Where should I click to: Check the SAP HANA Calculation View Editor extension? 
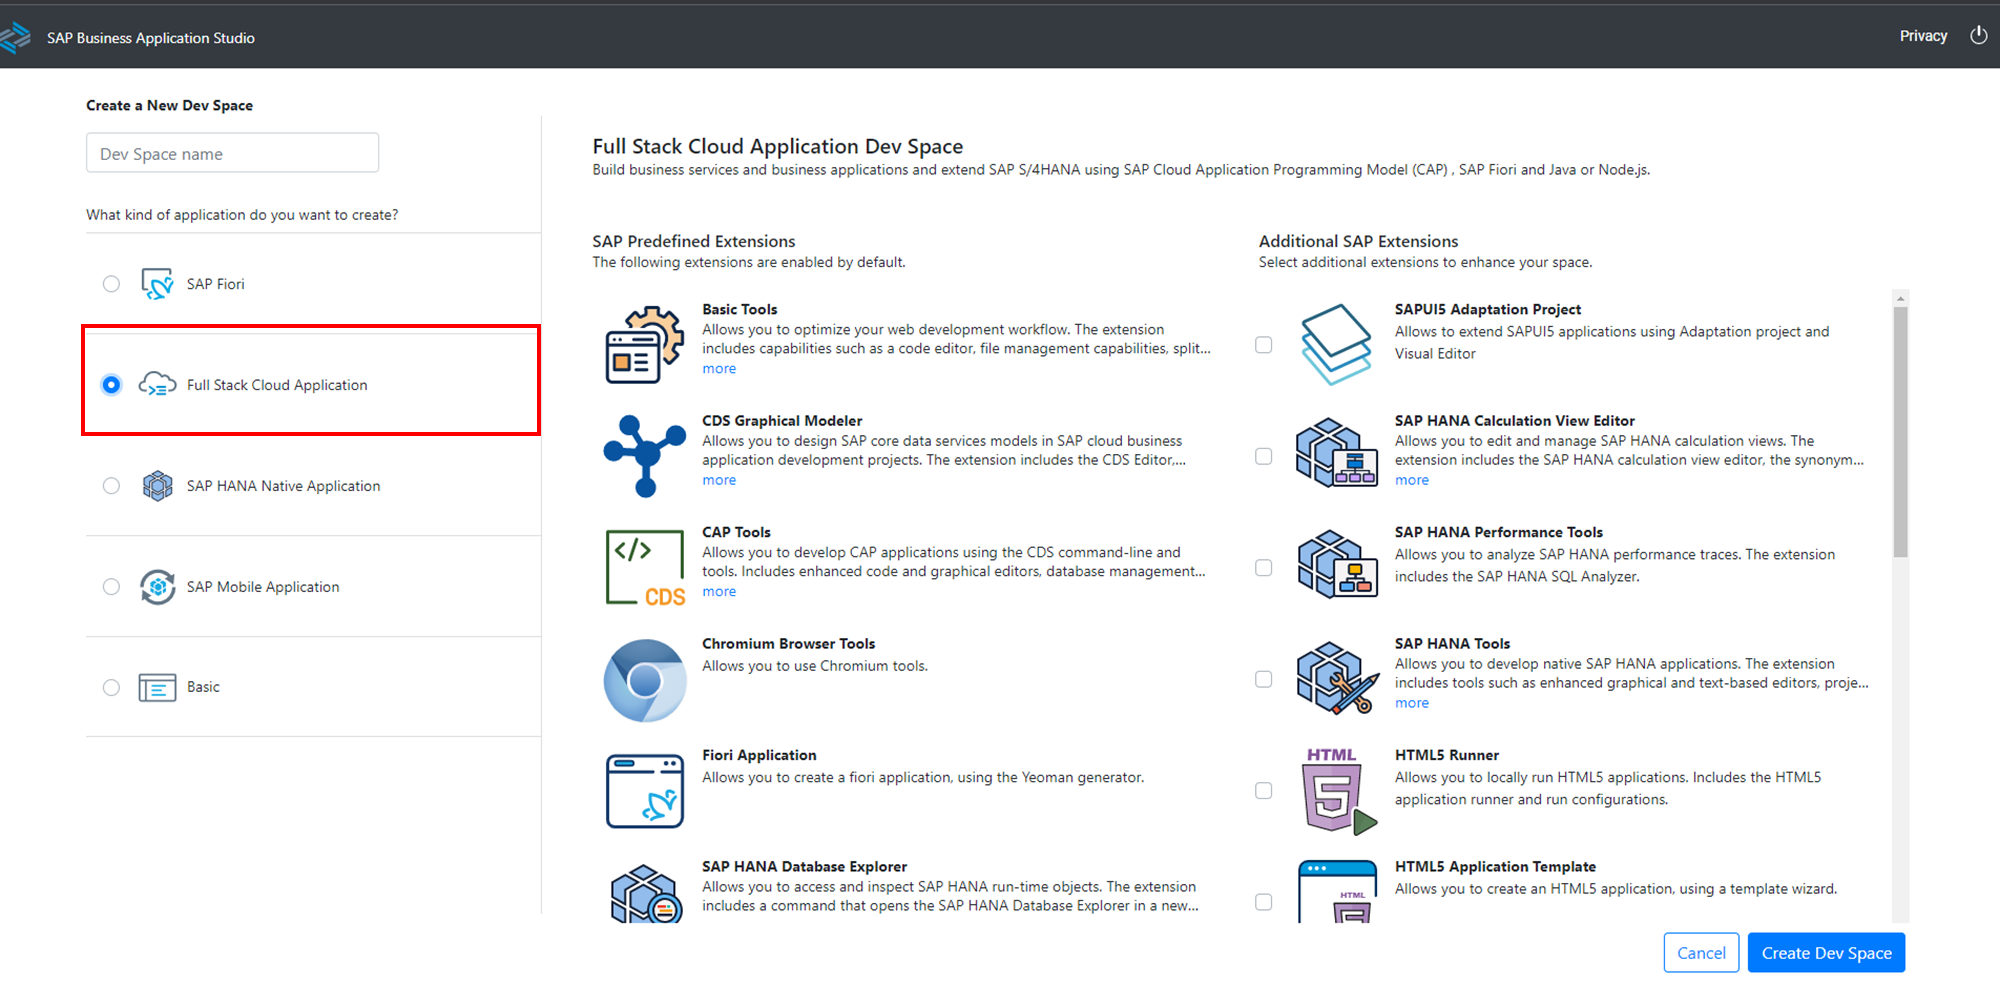[x=1263, y=455]
